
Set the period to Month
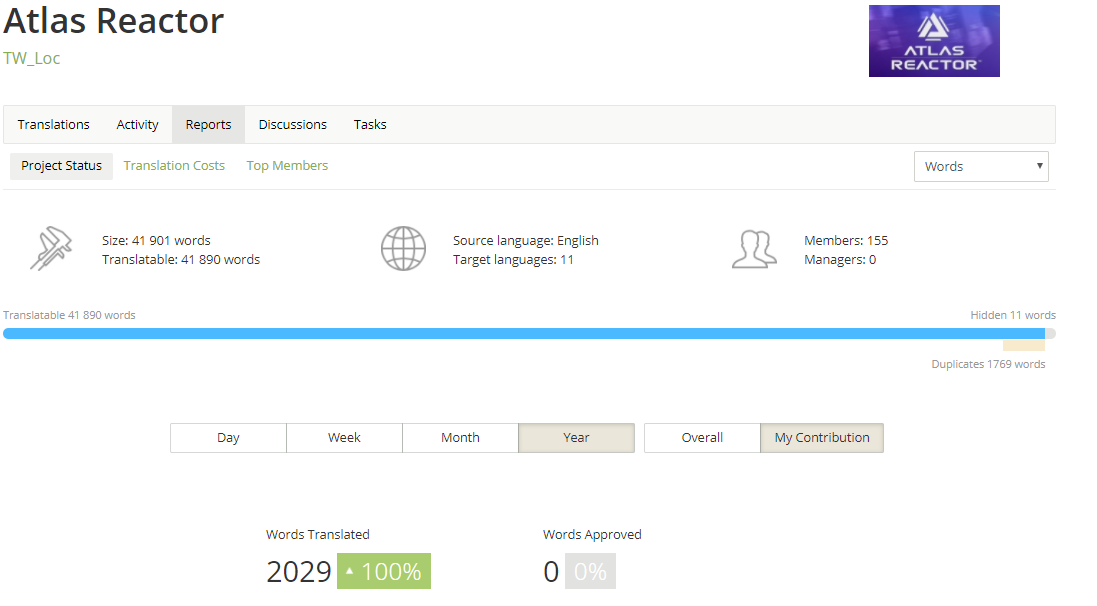click(460, 438)
